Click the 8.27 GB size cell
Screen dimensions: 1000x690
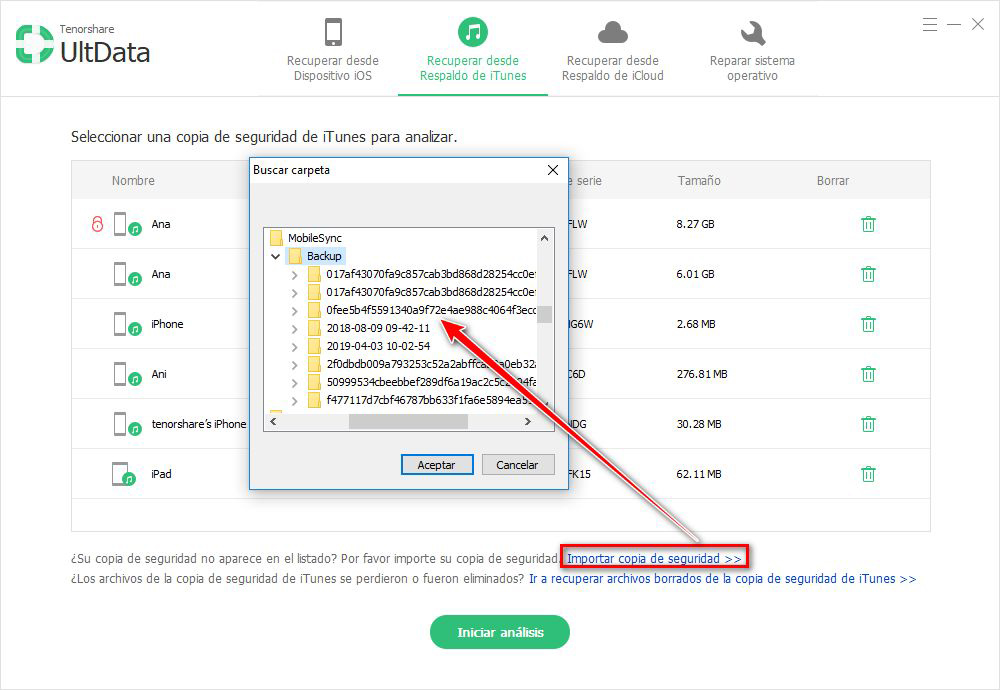[x=695, y=224]
